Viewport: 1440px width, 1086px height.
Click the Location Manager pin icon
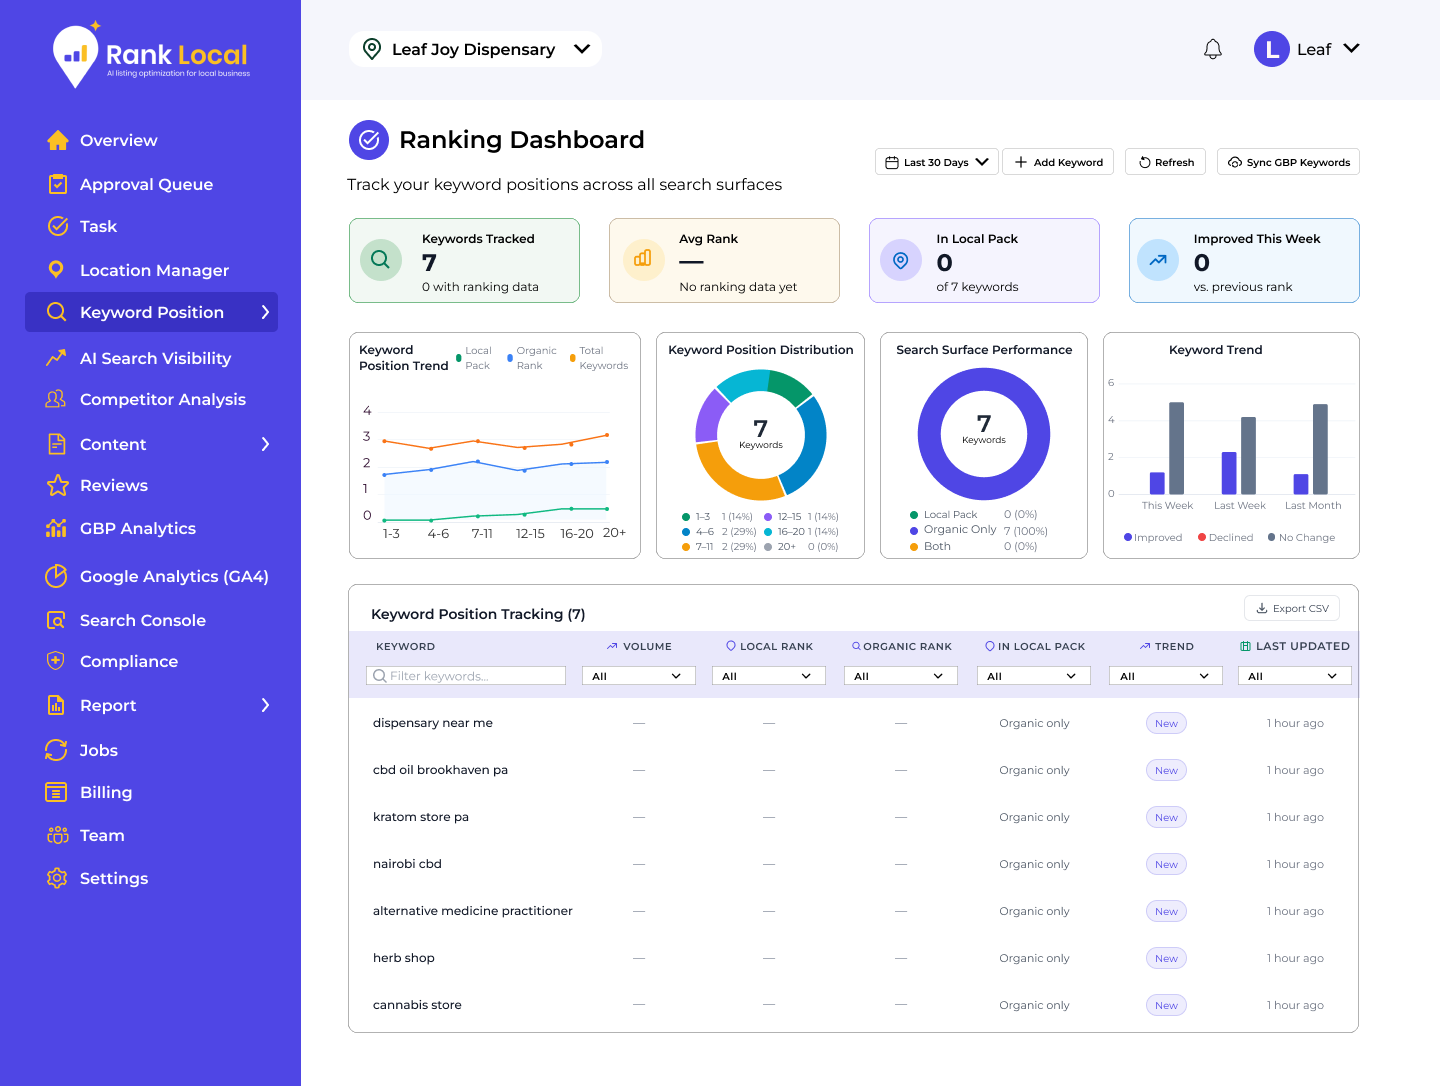57,270
